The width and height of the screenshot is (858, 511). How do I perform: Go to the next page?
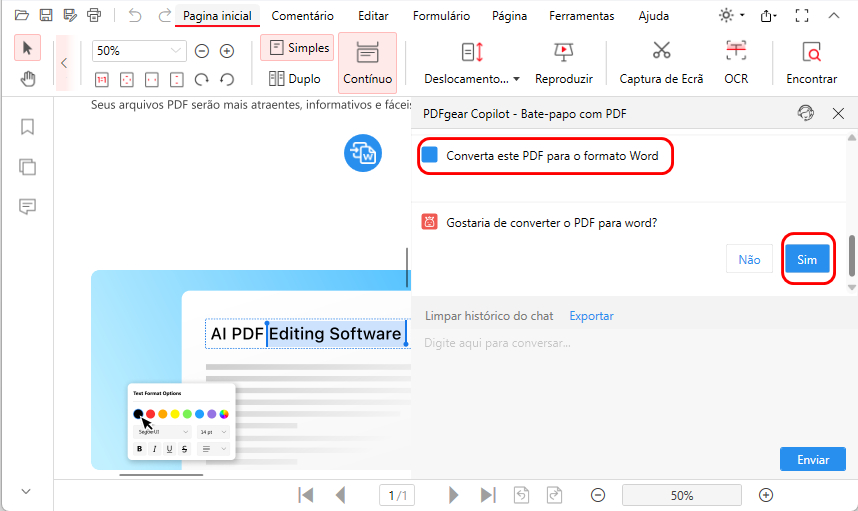pos(453,495)
